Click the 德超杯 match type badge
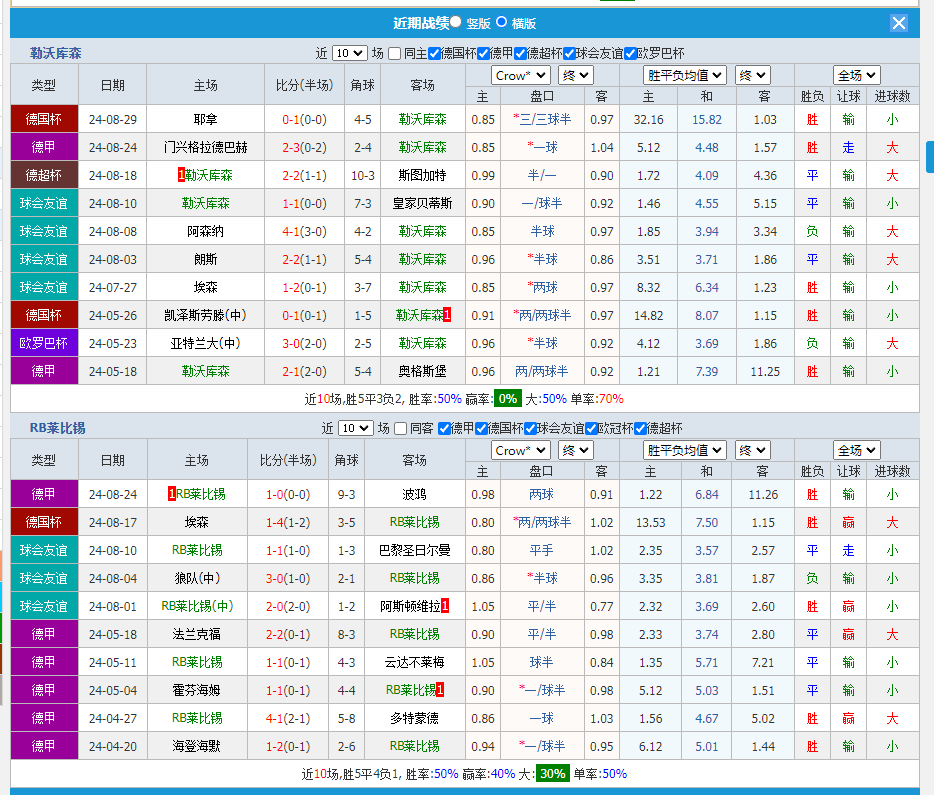 pyautogui.click(x=44, y=175)
